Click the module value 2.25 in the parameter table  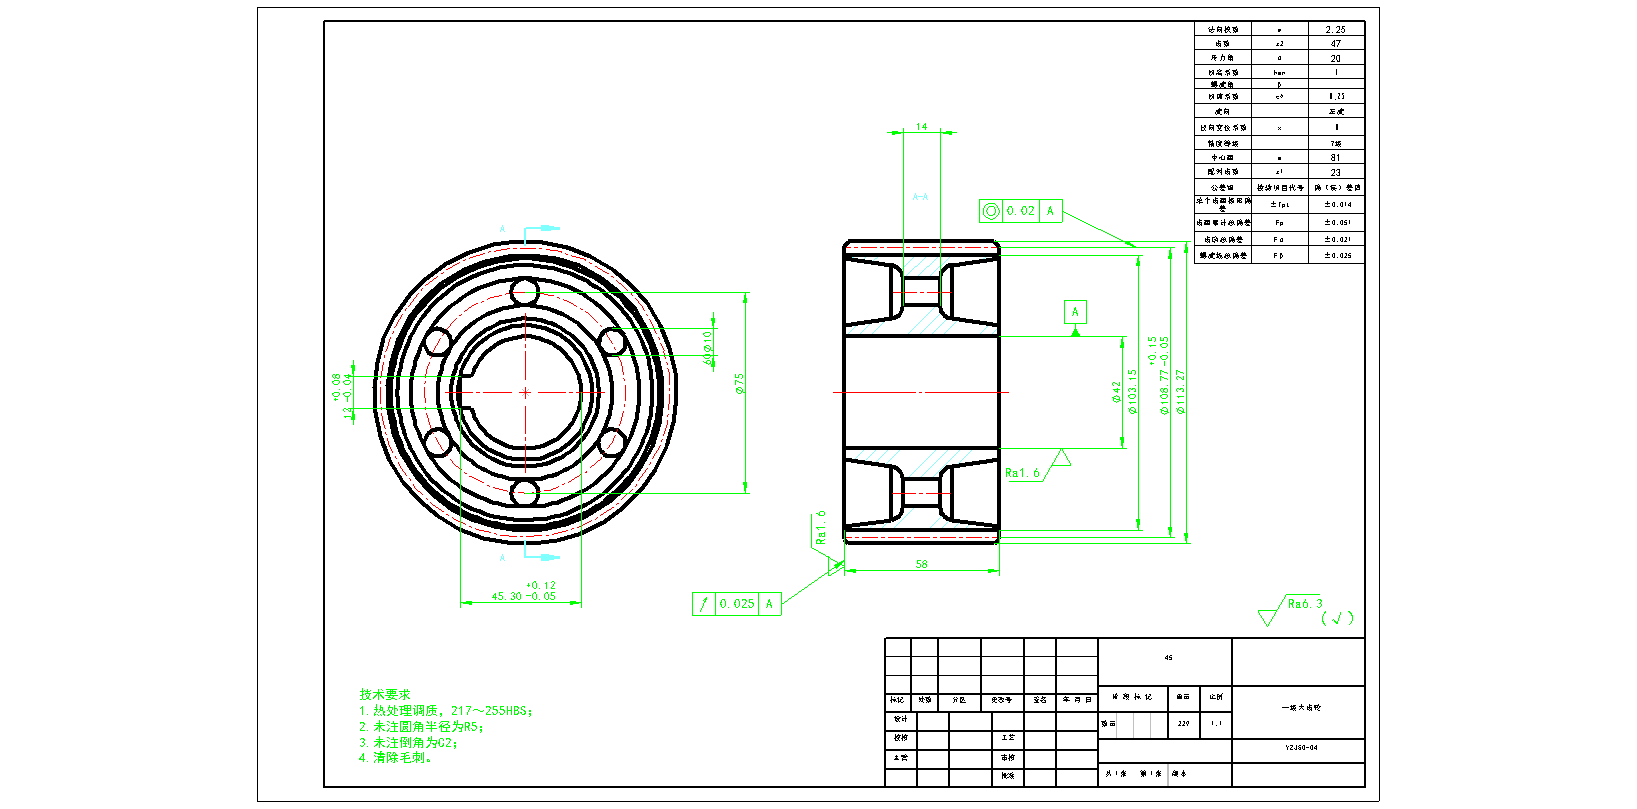[1335, 30]
